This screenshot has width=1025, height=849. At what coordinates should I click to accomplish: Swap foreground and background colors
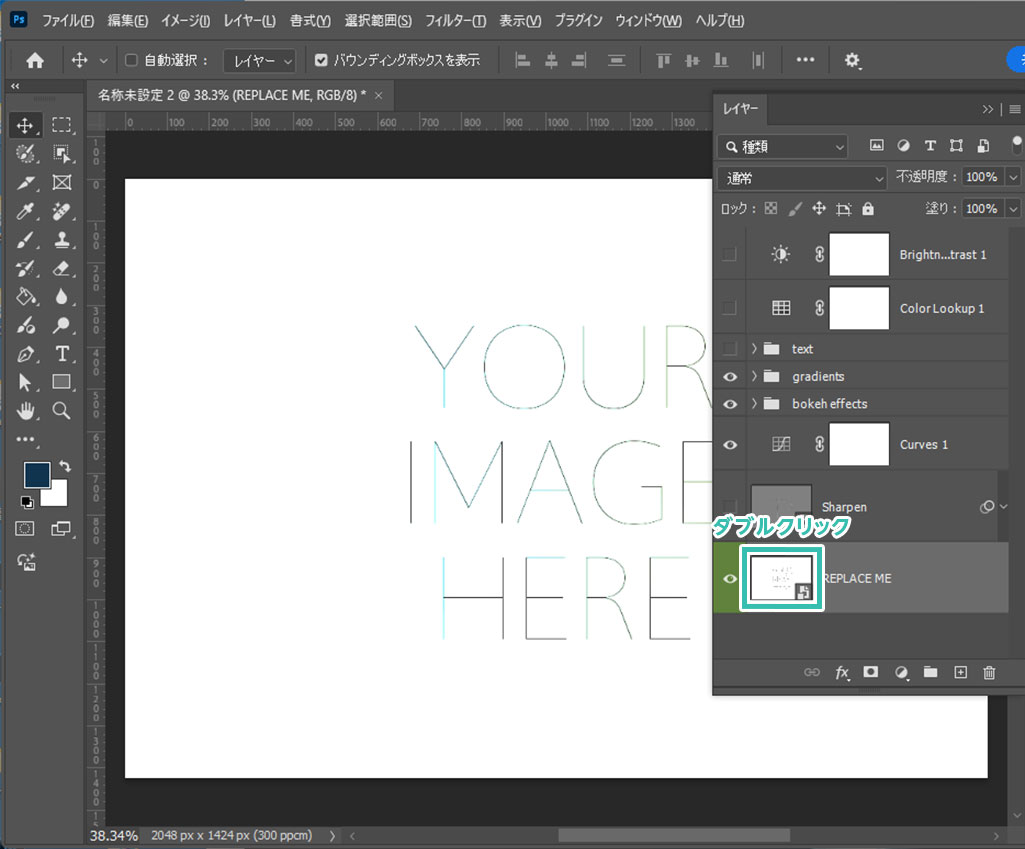pos(65,466)
